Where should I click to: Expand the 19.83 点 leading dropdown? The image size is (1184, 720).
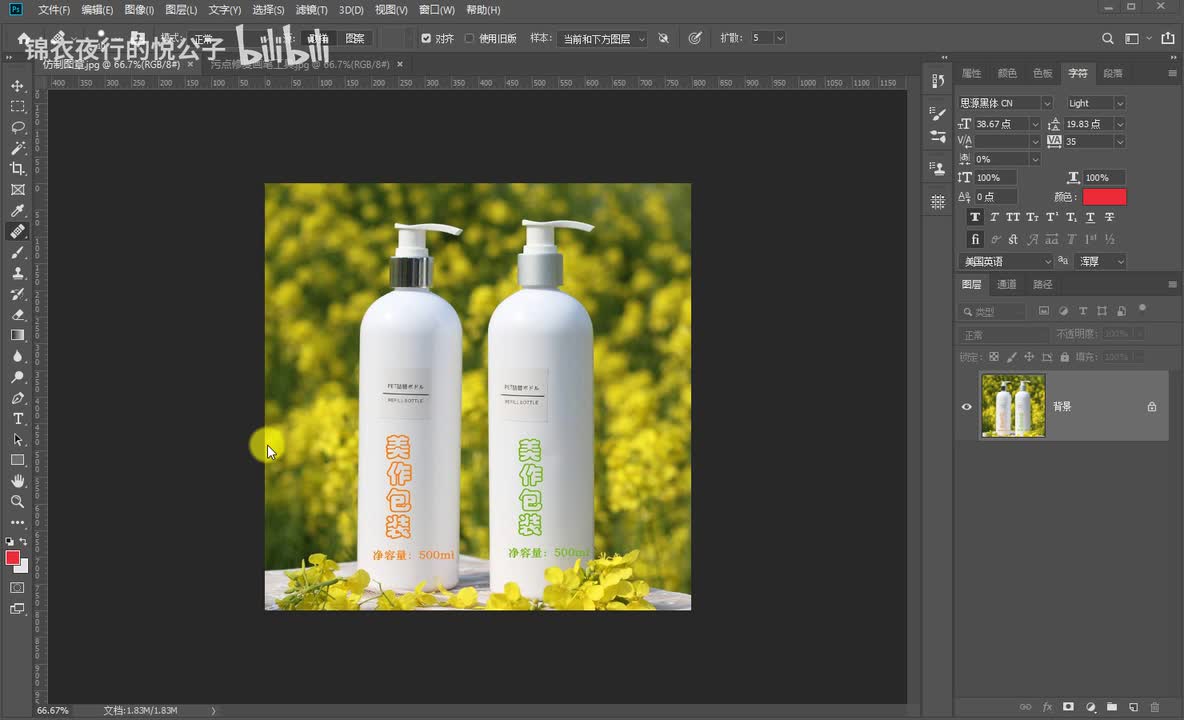coord(1120,124)
